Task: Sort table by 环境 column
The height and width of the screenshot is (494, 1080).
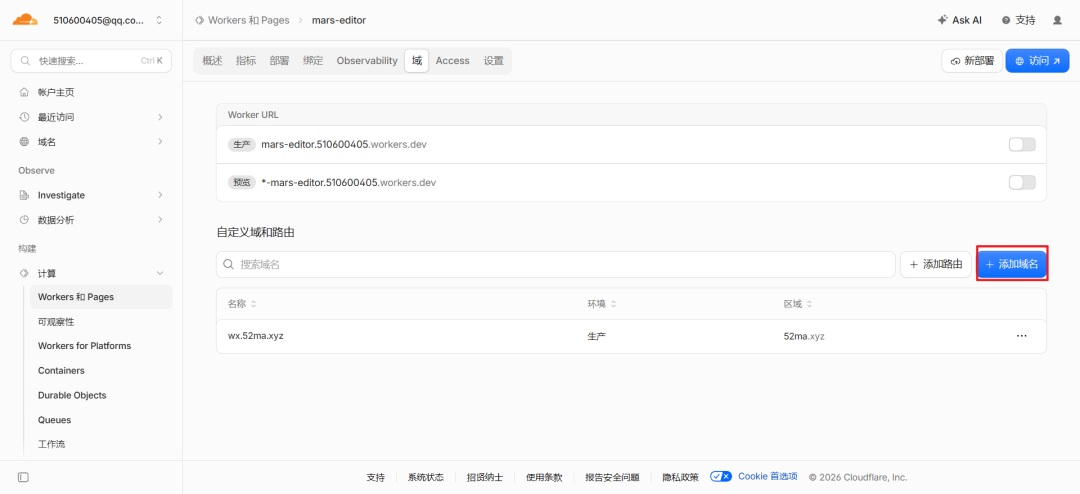Action: 601,304
